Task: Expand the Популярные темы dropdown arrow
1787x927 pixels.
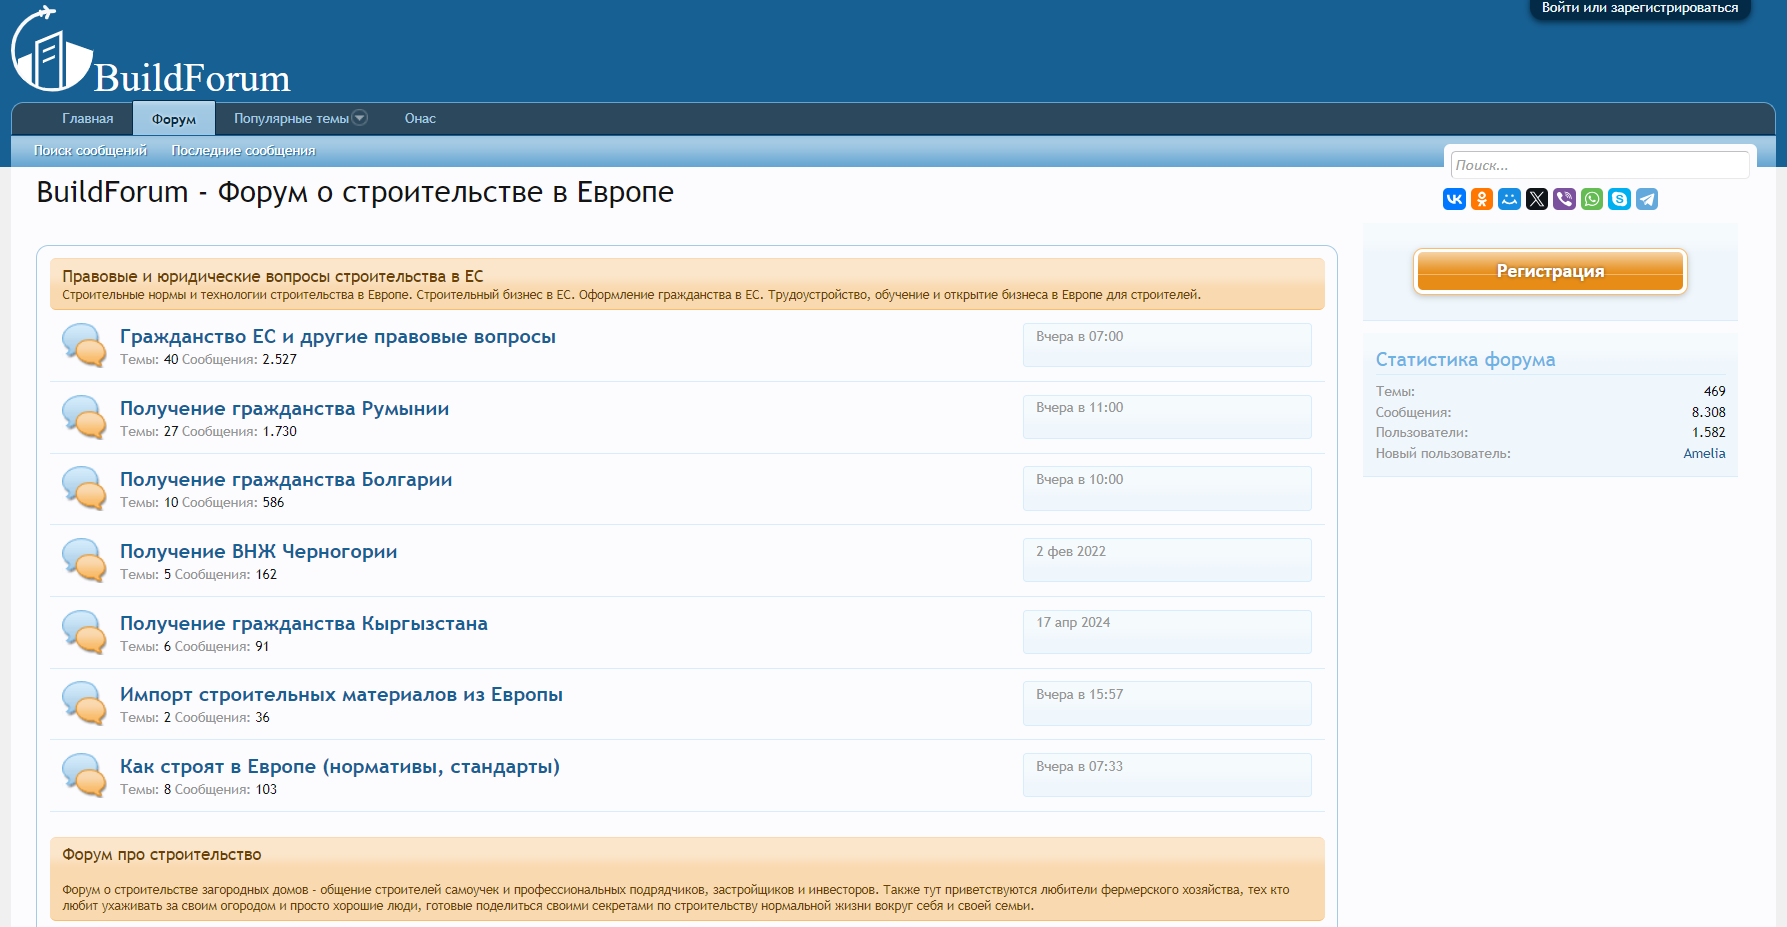Action: click(x=360, y=118)
